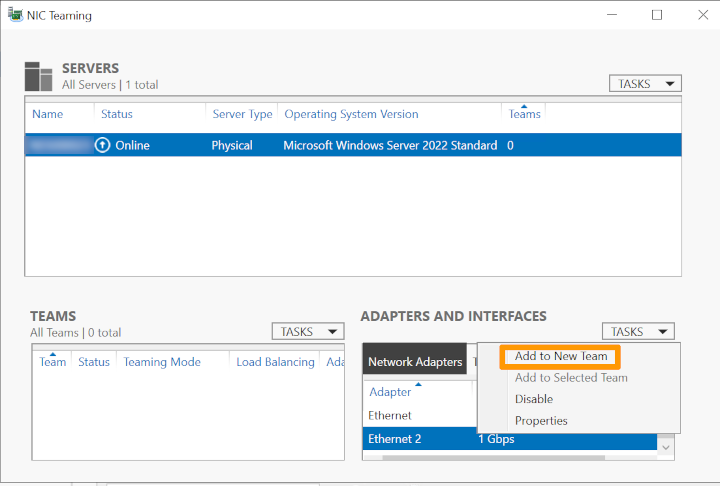
Task: Expand the Teams TASKS dropdown
Action: click(308, 331)
